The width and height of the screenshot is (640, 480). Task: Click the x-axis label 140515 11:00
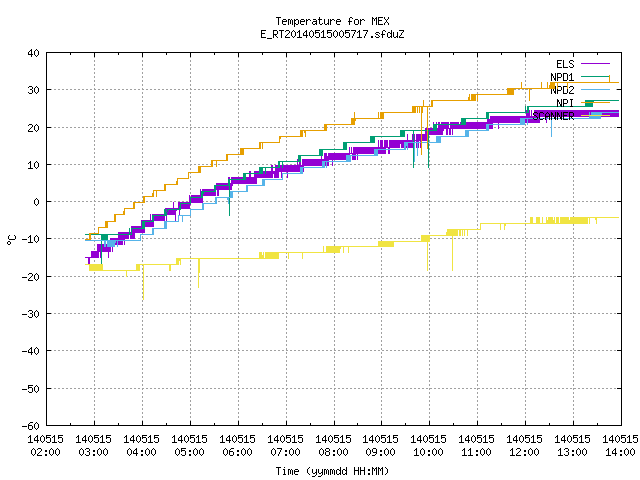click(476, 445)
